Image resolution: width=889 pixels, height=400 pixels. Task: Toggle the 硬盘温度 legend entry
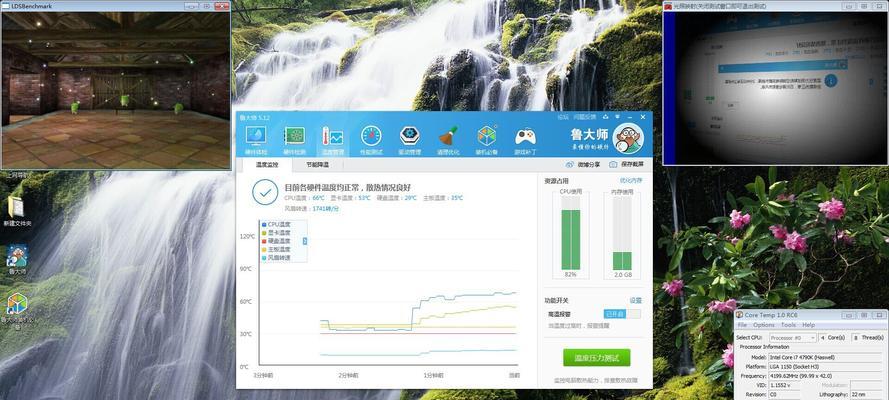[x=276, y=241]
